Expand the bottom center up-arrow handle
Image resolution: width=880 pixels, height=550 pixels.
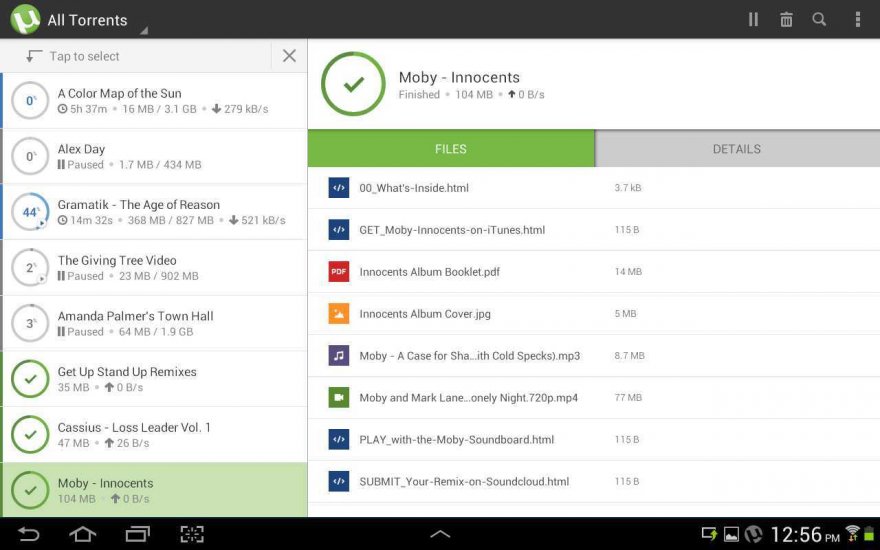coord(440,534)
